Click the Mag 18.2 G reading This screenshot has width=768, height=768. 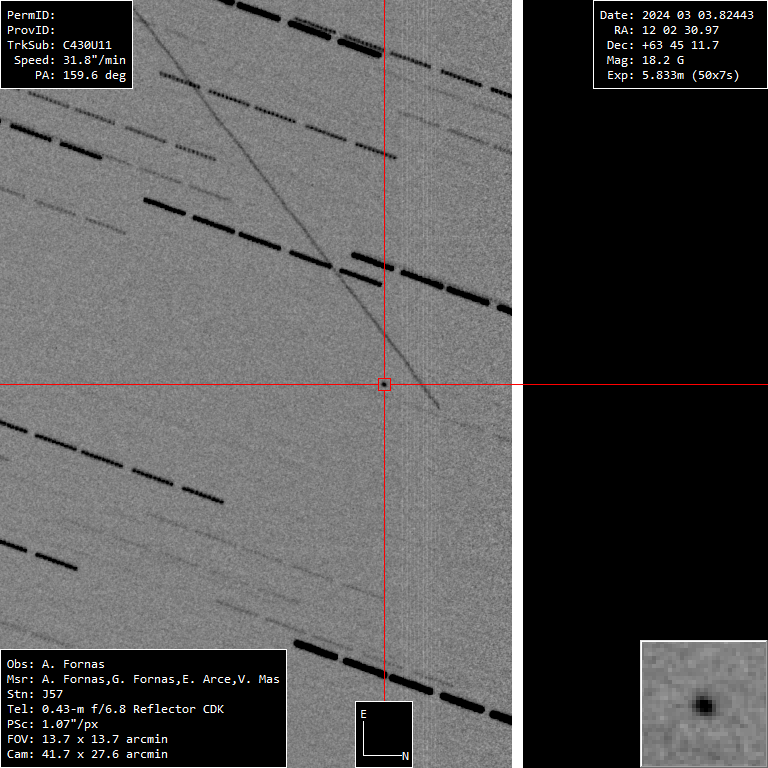645,60
